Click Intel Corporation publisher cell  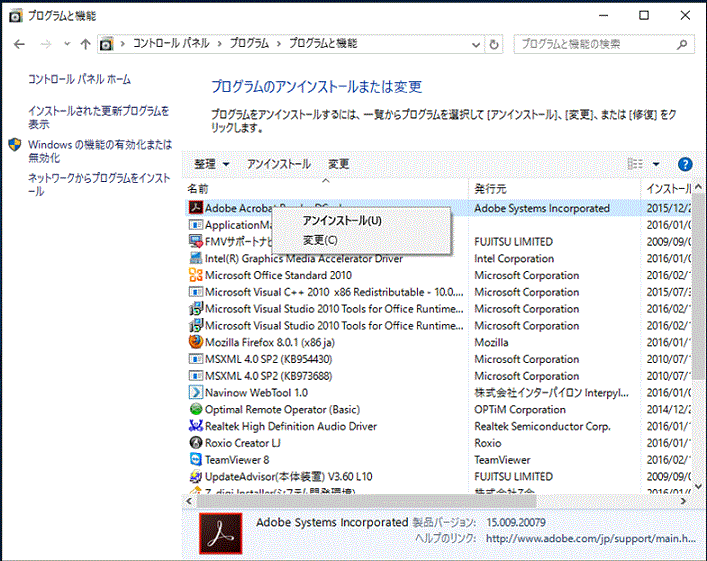tap(514, 258)
